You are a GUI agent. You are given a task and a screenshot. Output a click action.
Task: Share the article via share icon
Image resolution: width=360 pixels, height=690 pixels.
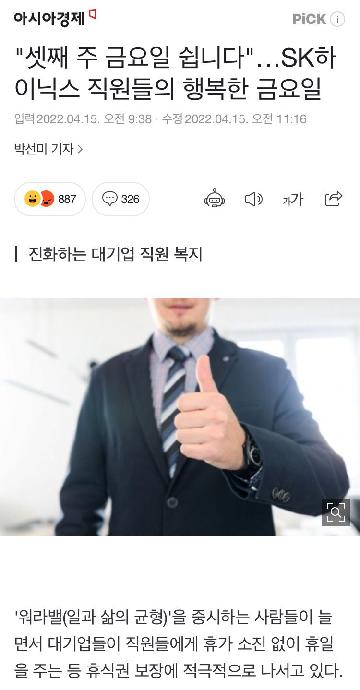coord(333,199)
